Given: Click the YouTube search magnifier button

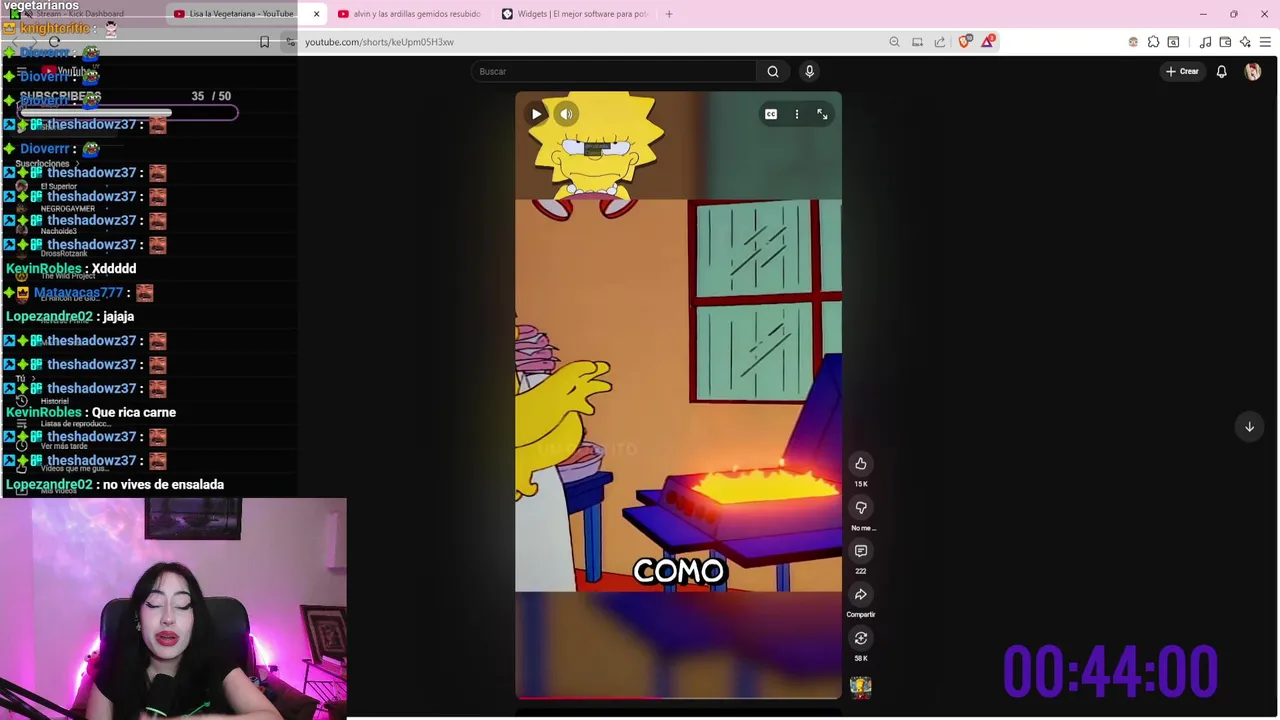Looking at the screenshot, I should point(772,71).
